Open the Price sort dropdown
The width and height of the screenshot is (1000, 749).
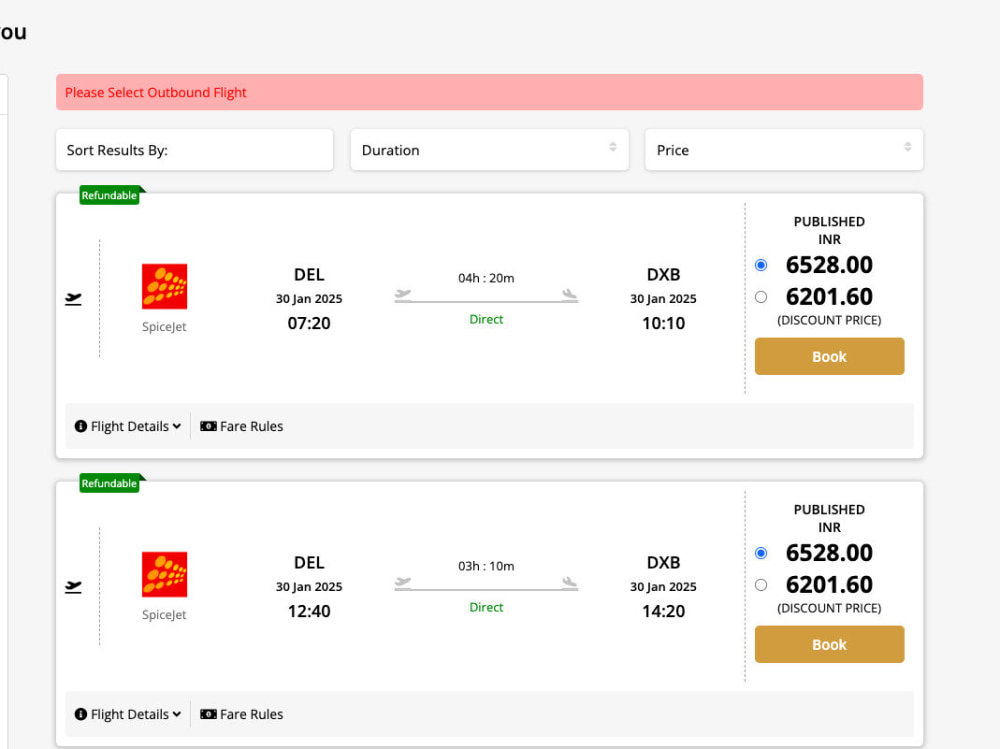tap(784, 150)
